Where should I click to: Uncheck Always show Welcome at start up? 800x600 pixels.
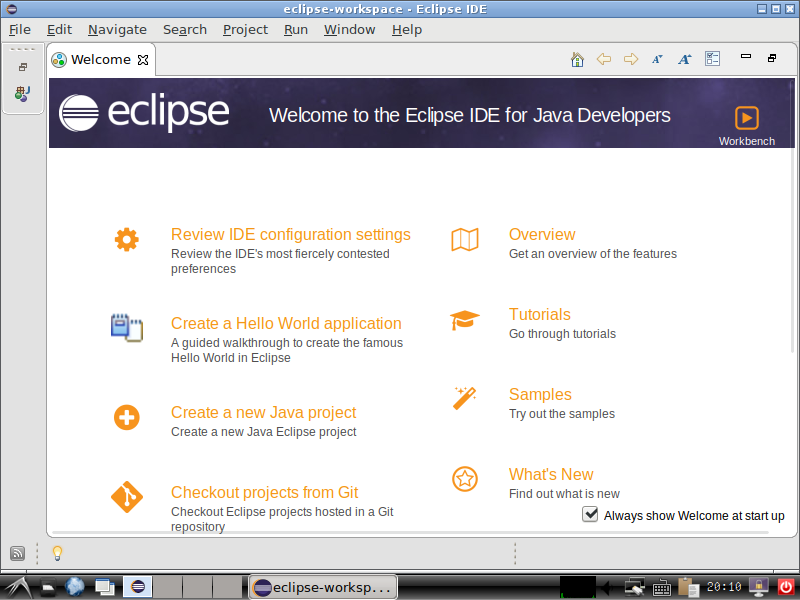[590, 514]
